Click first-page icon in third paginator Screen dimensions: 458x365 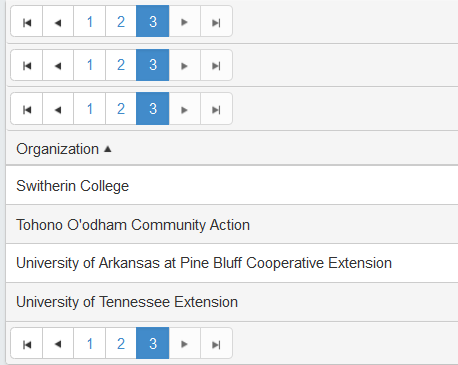click(27, 109)
